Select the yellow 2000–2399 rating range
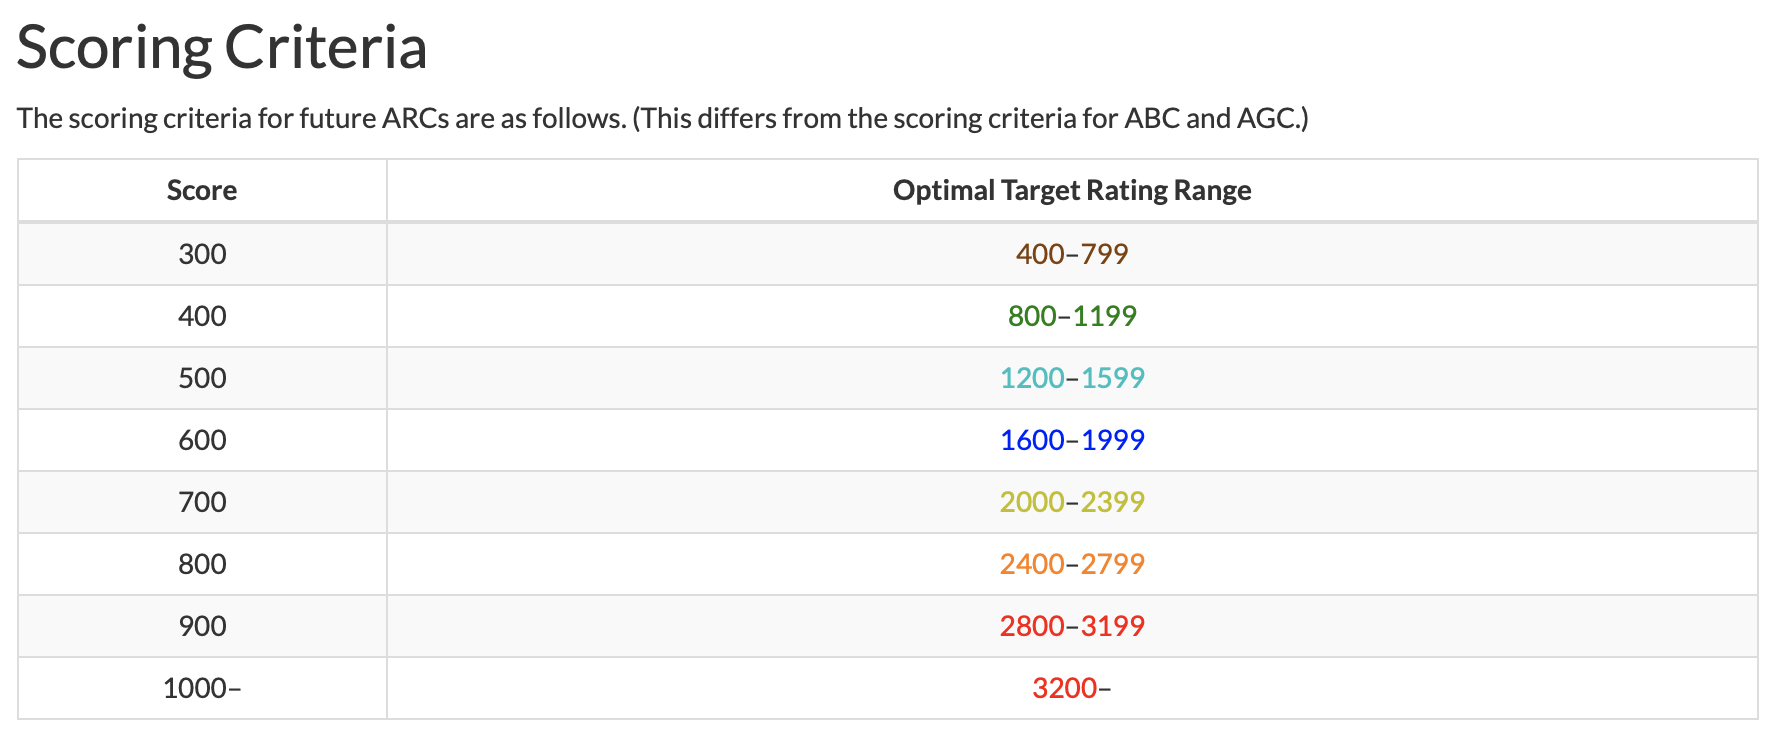 [1071, 502]
